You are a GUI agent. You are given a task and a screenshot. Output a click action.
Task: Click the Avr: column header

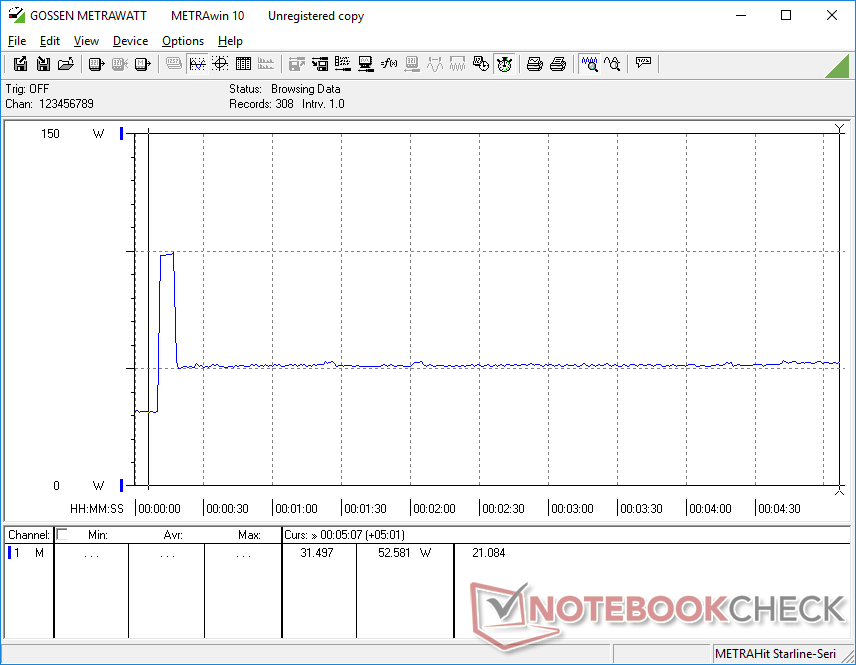click(173, 535)
